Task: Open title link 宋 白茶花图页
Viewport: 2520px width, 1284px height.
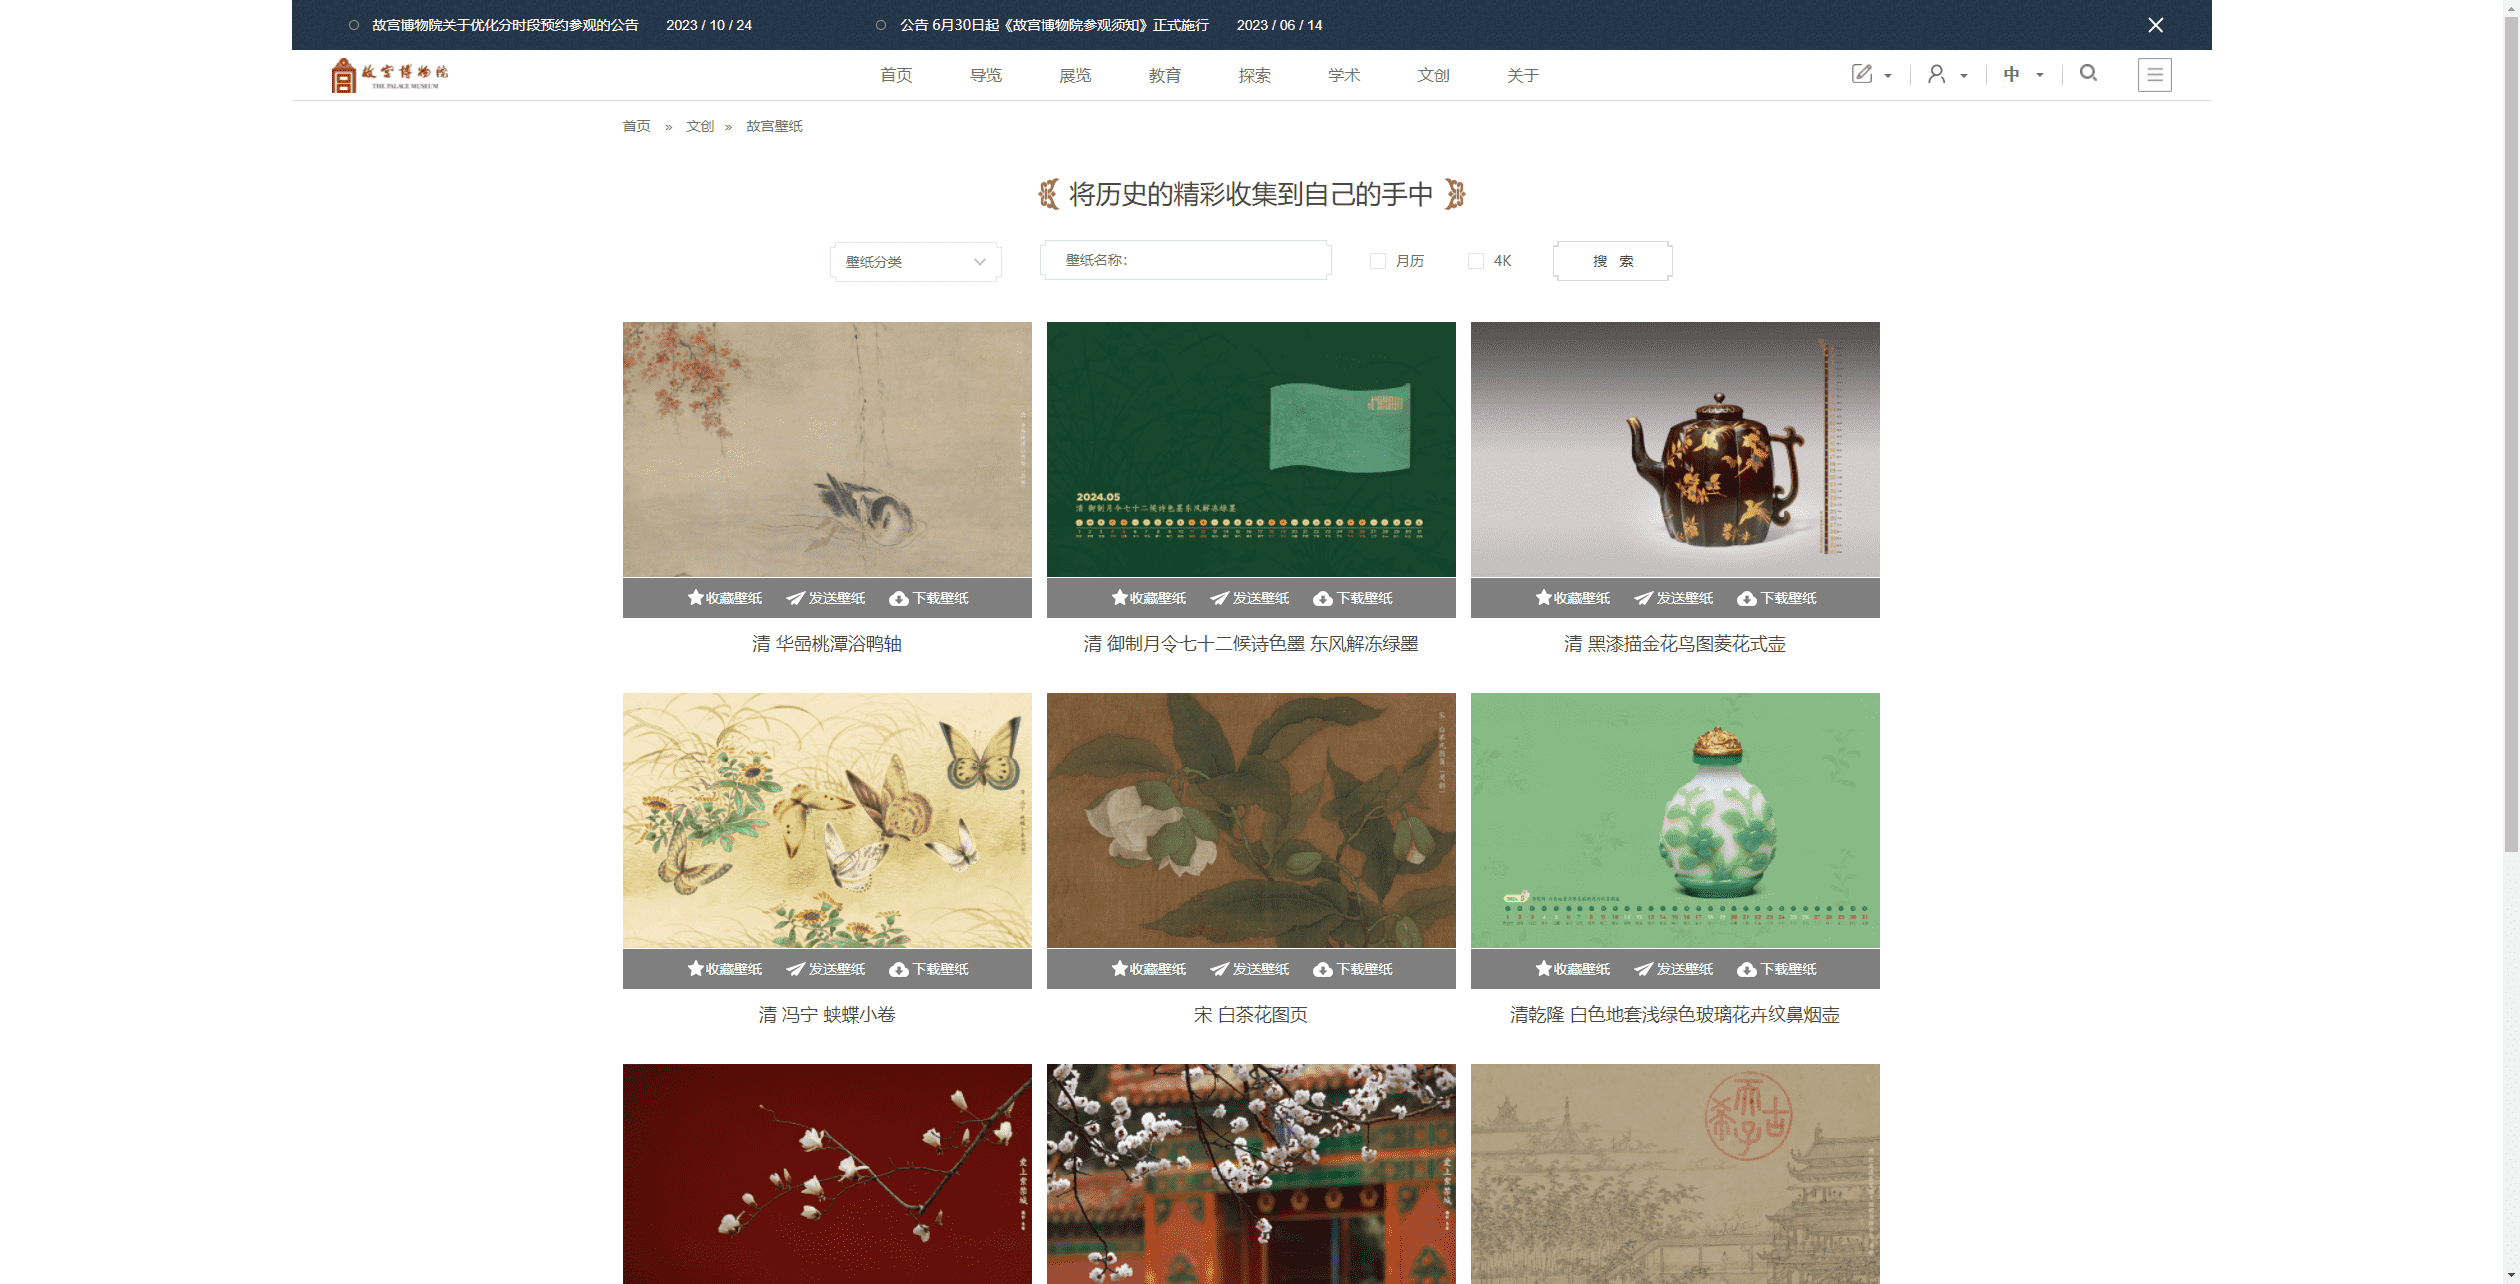Action: click(x=1251, y=1015)
